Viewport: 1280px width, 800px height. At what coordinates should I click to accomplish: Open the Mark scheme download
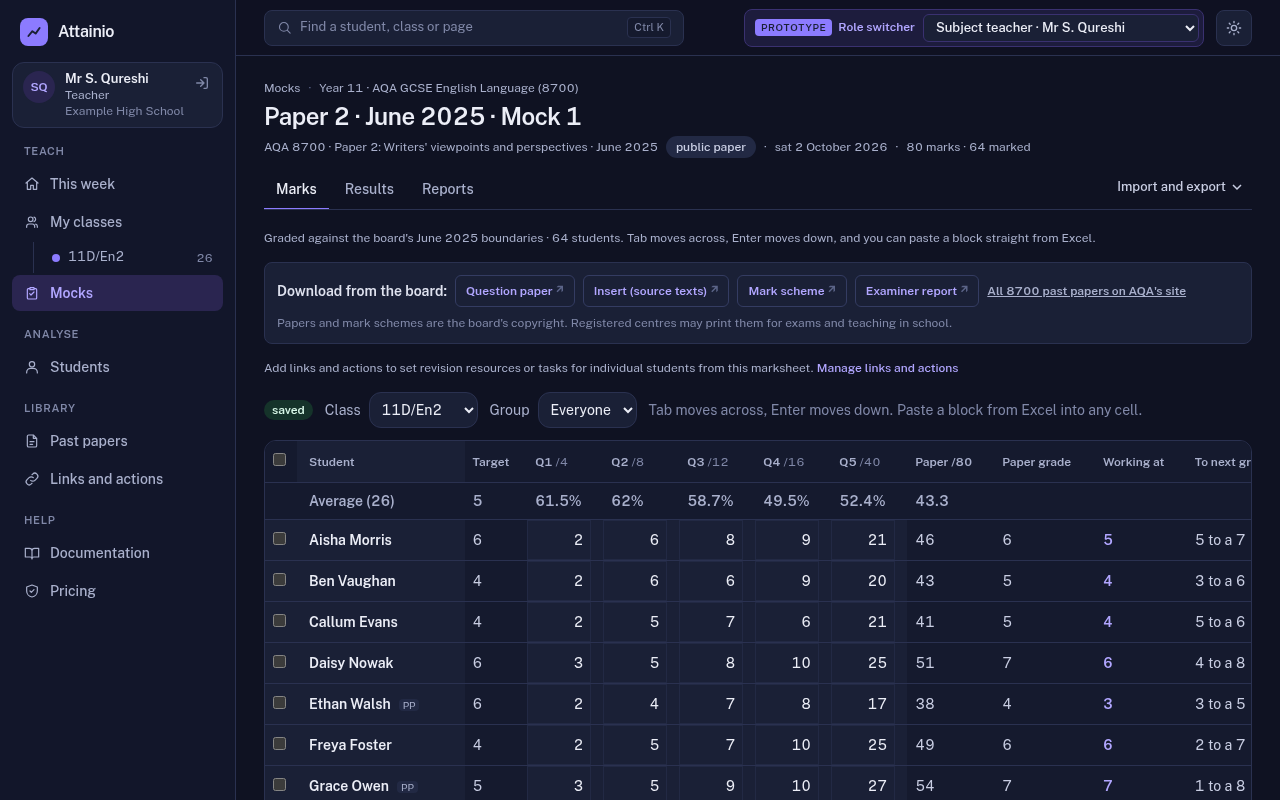[x=792, y=291]
